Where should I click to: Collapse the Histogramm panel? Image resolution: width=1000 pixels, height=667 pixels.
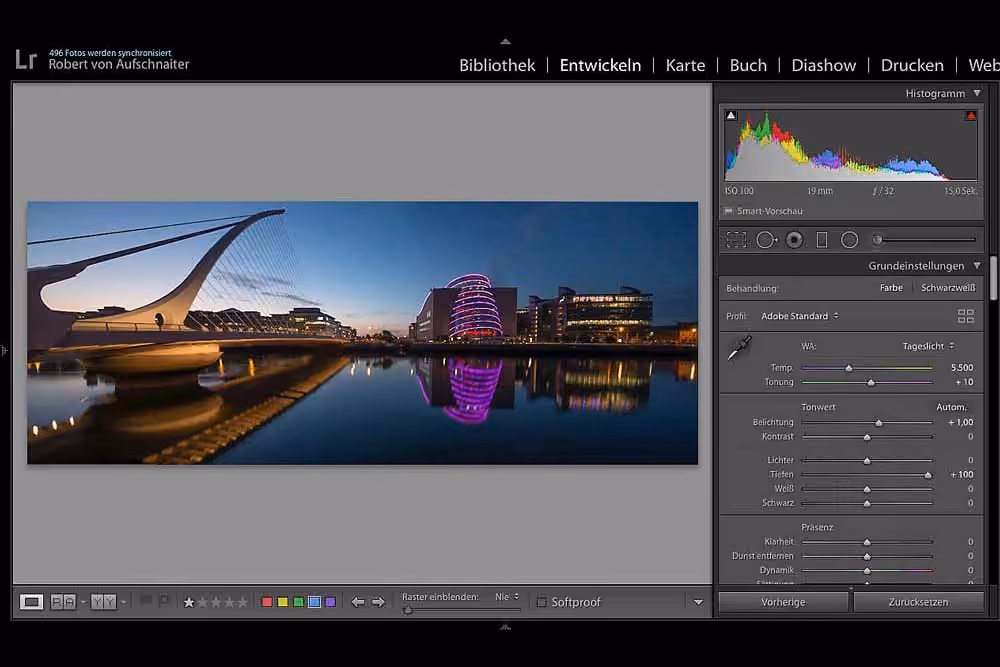coord(976,93)
